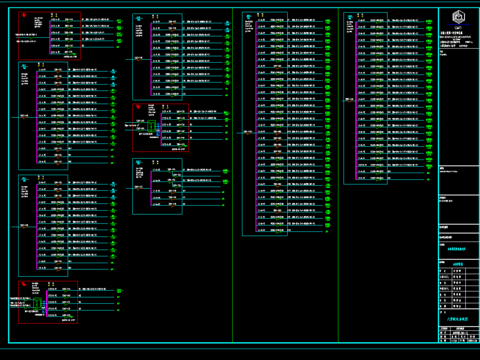
Task: Click the hexagon company logo in title block
Action: [458, 17]
